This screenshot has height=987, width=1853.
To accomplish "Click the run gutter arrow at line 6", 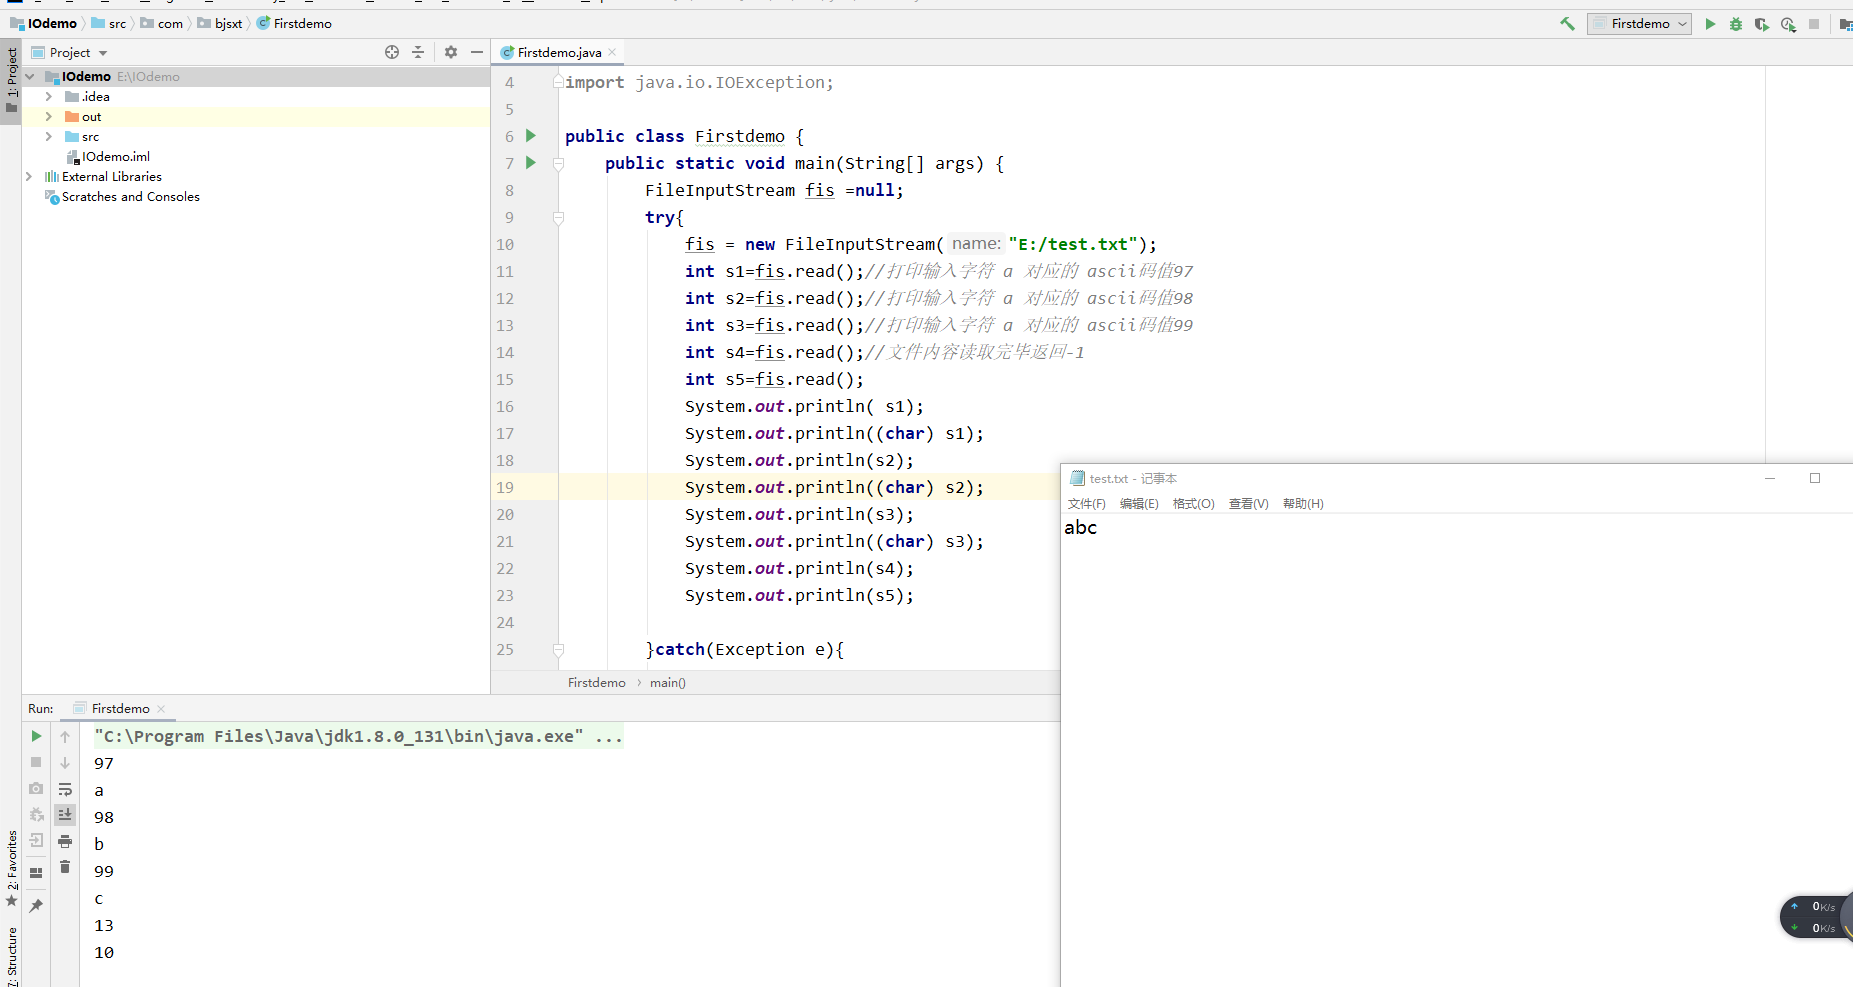I will (x=531, y=135).
